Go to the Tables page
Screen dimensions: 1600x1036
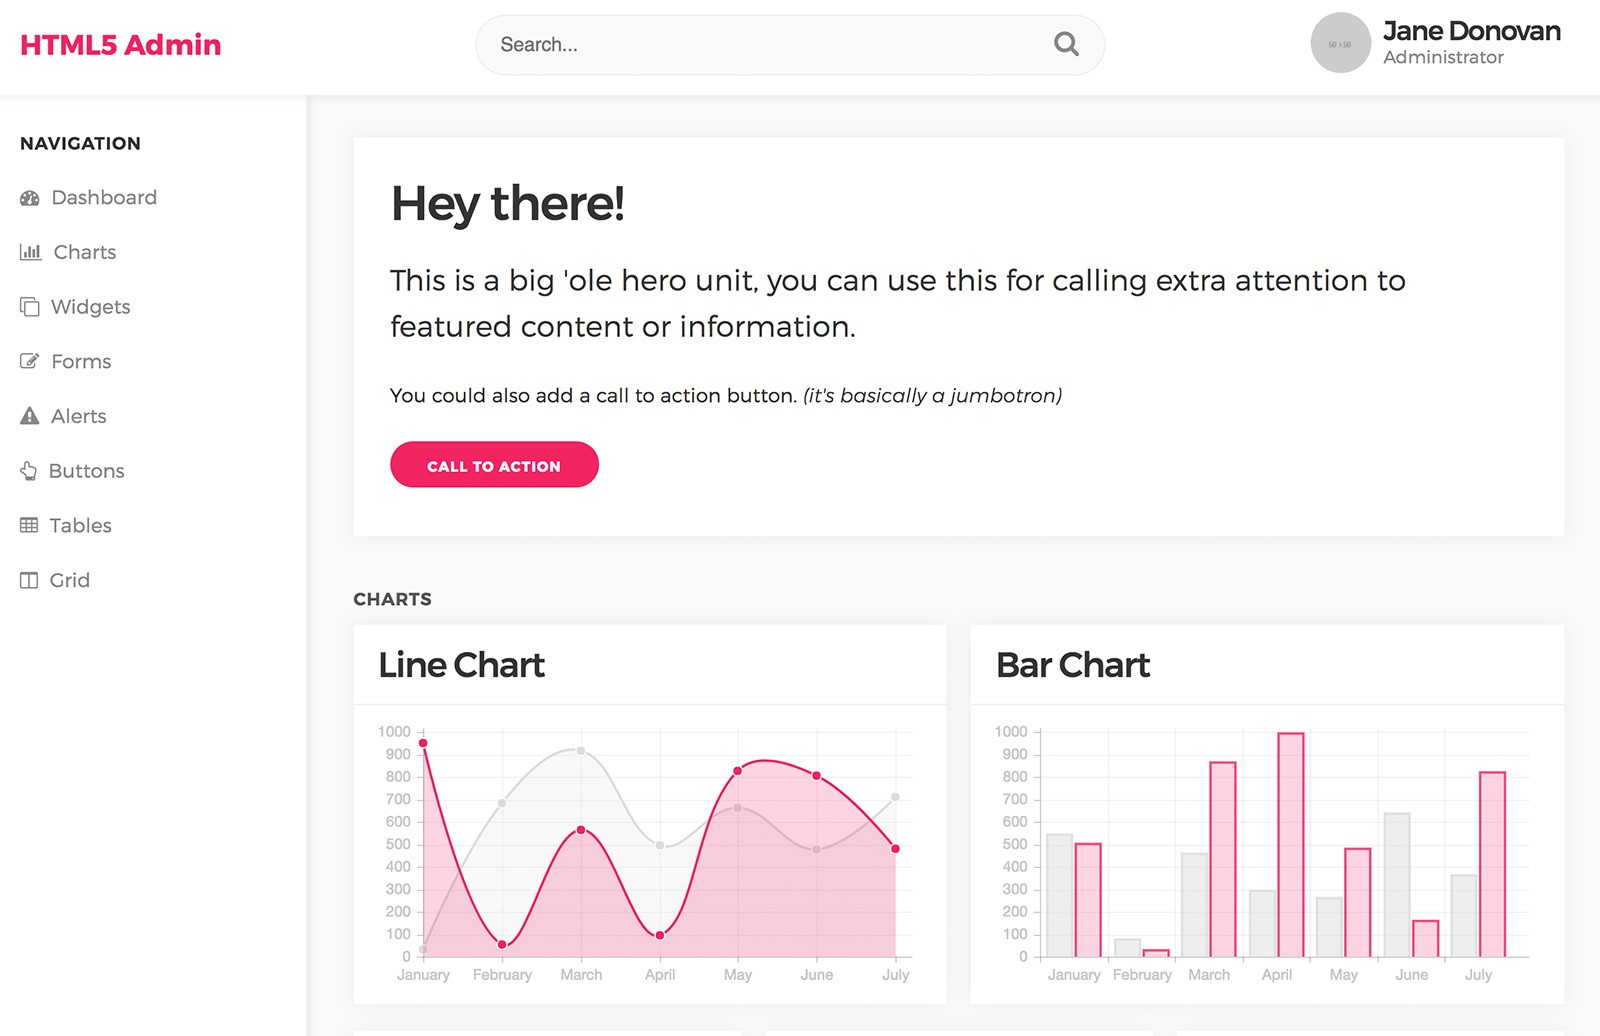[80, 525]
